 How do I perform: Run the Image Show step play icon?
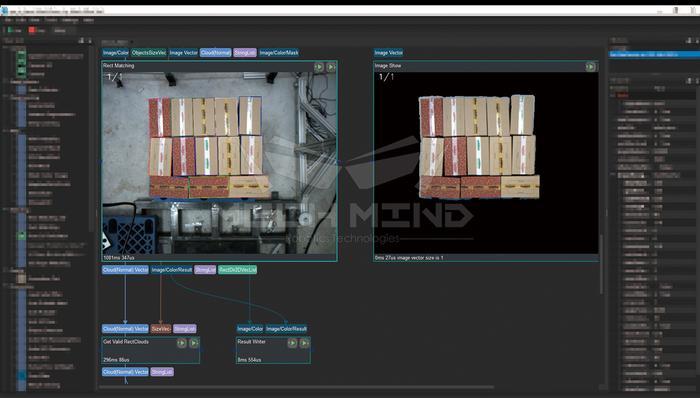pyautogui.click(x=590, y=67)
